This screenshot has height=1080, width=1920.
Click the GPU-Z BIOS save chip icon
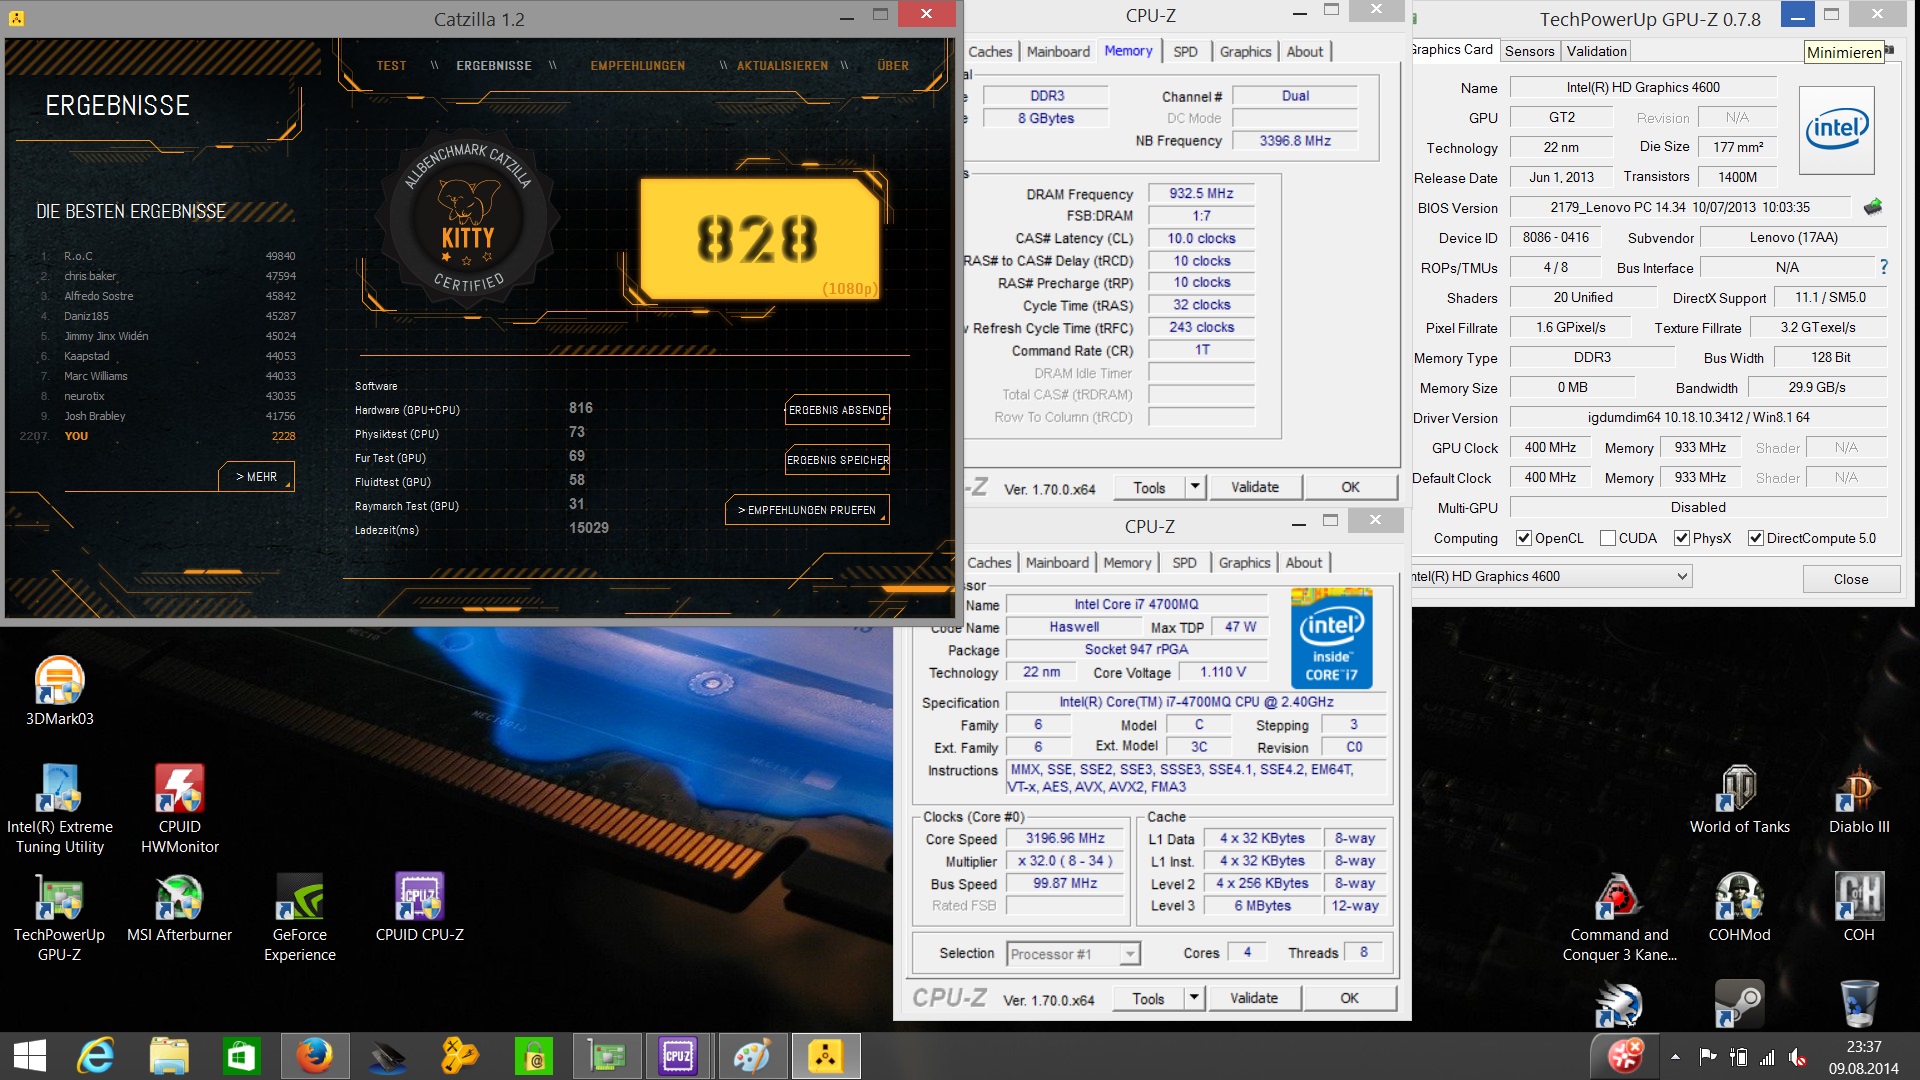coord(1873,207)
